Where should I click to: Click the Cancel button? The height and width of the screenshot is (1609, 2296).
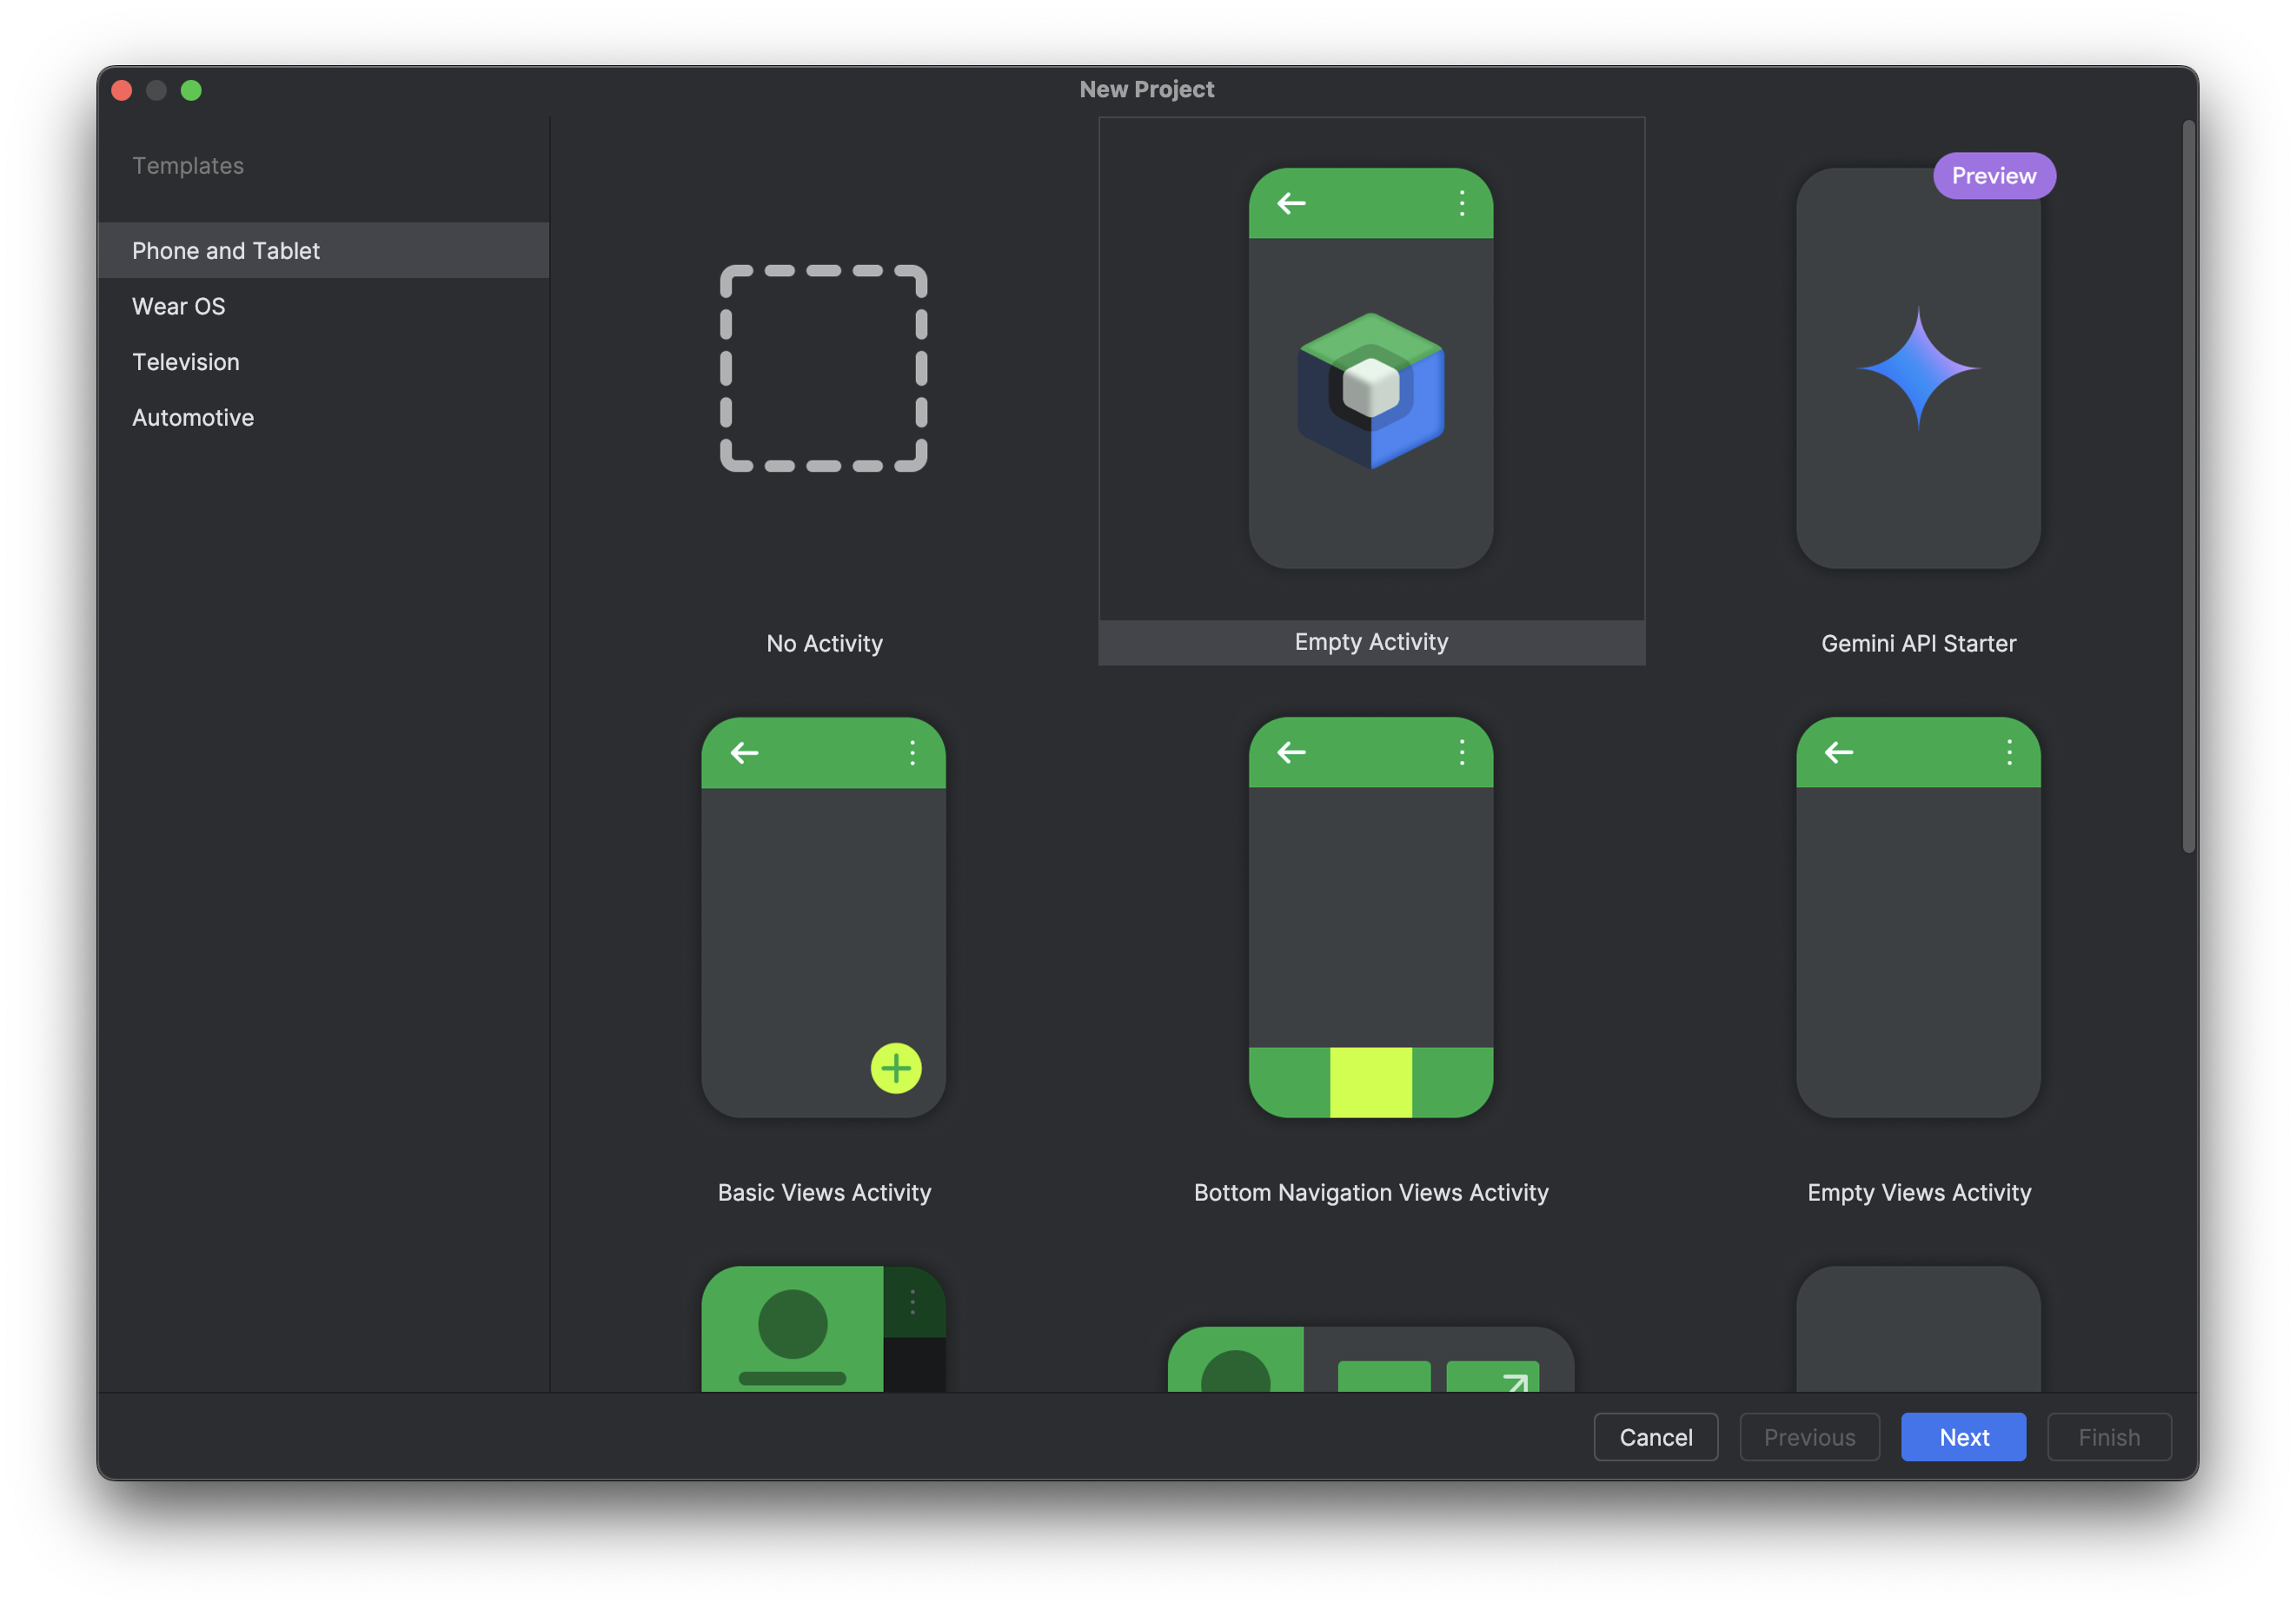click(x=1655, y=1436)
